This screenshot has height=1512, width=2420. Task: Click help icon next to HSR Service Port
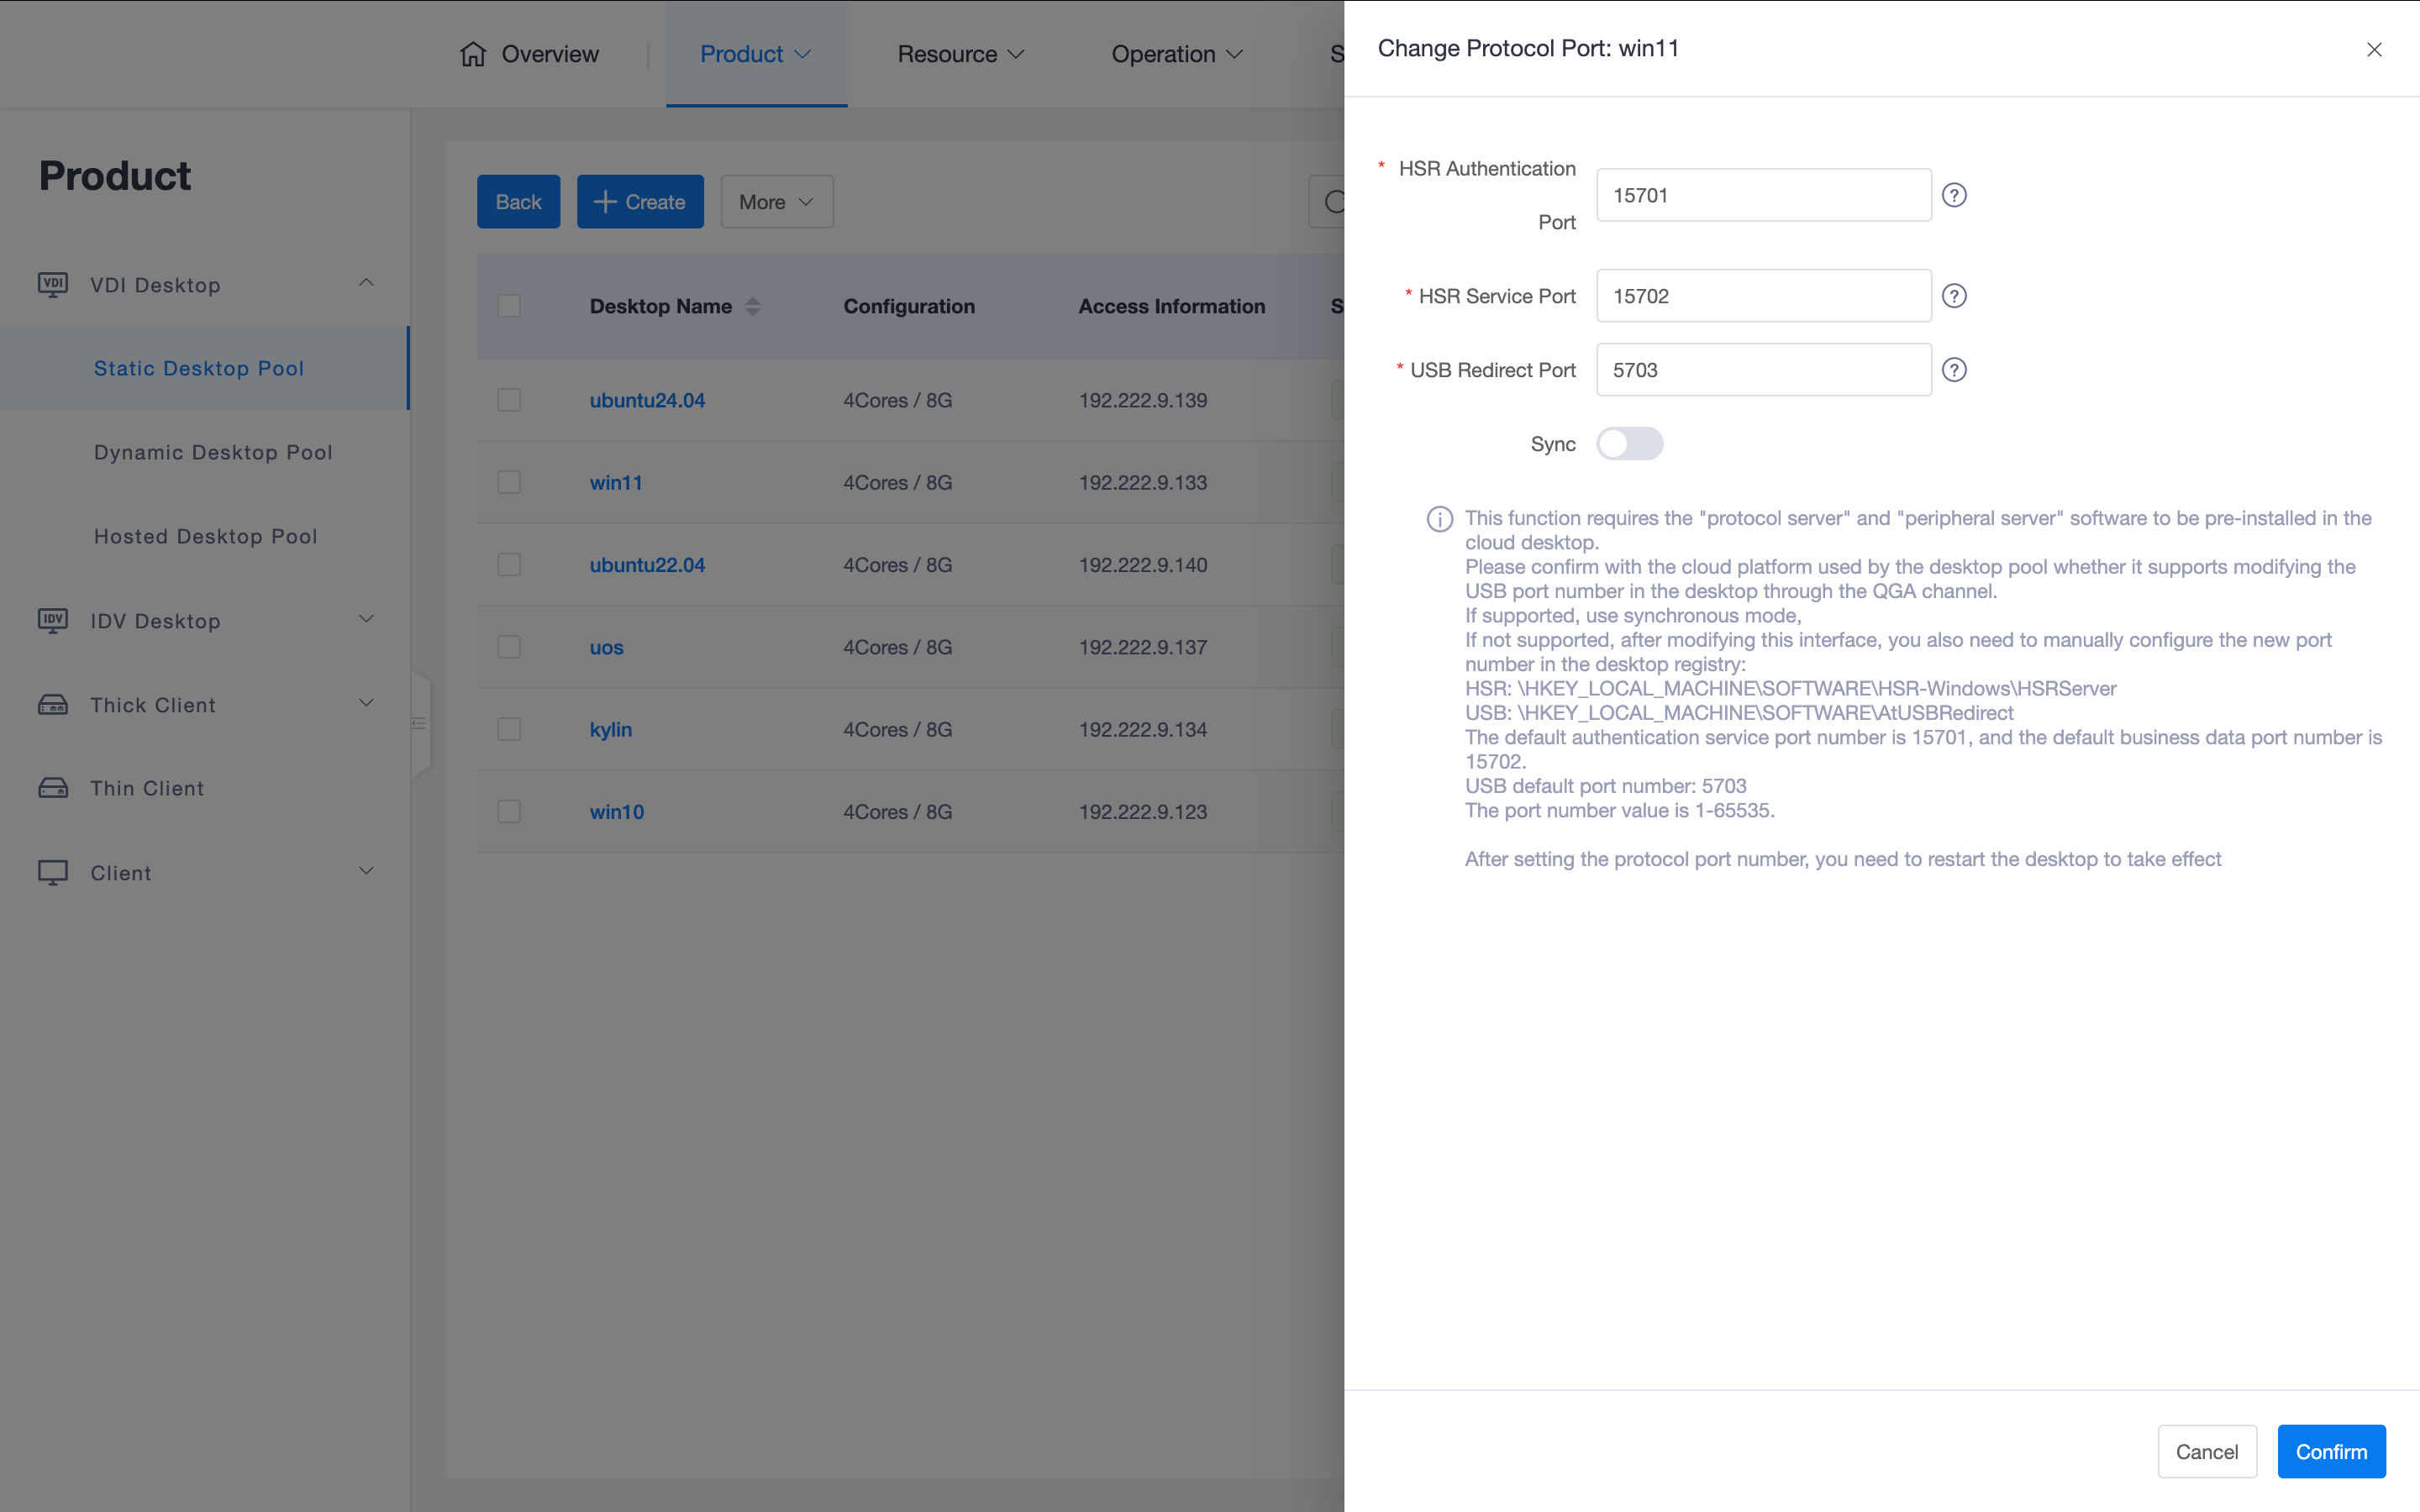point(1953,296)
